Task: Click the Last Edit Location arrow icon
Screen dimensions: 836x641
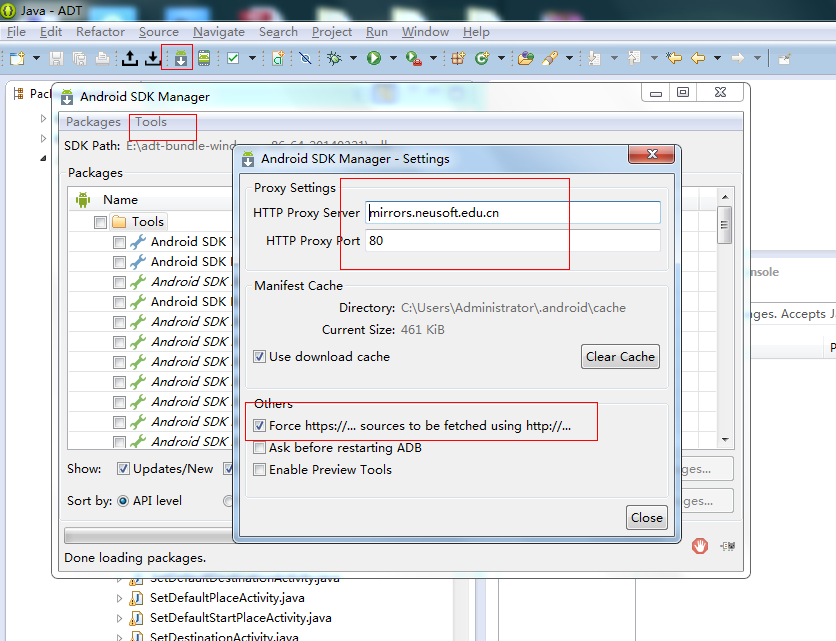Action: tap(674, 58)
